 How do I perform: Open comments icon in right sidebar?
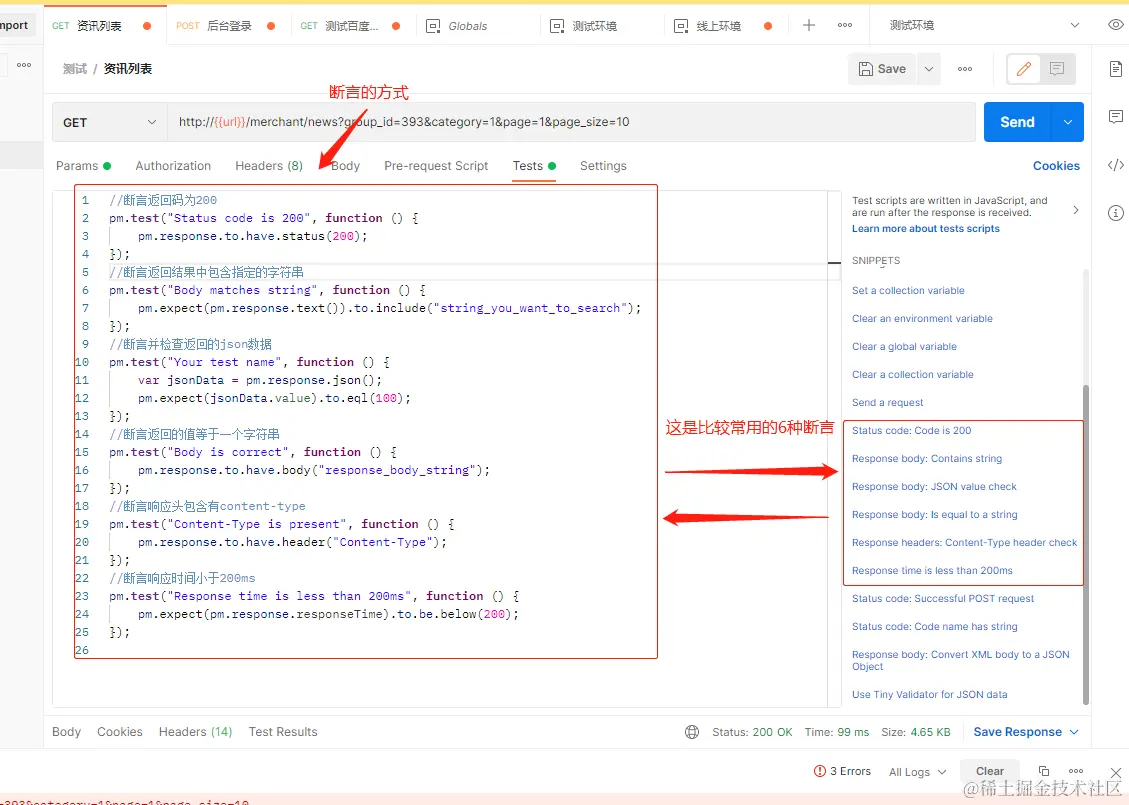click(x=1115, y=117)
